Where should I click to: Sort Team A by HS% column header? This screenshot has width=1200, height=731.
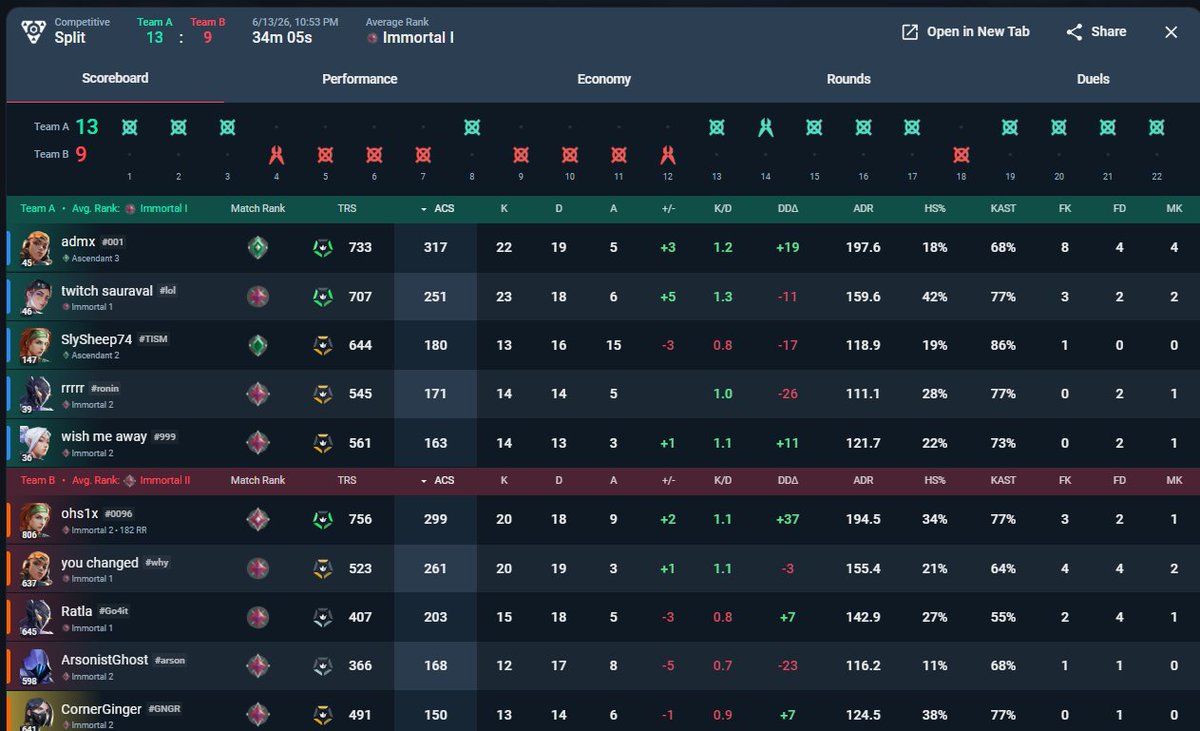(935, 208)
